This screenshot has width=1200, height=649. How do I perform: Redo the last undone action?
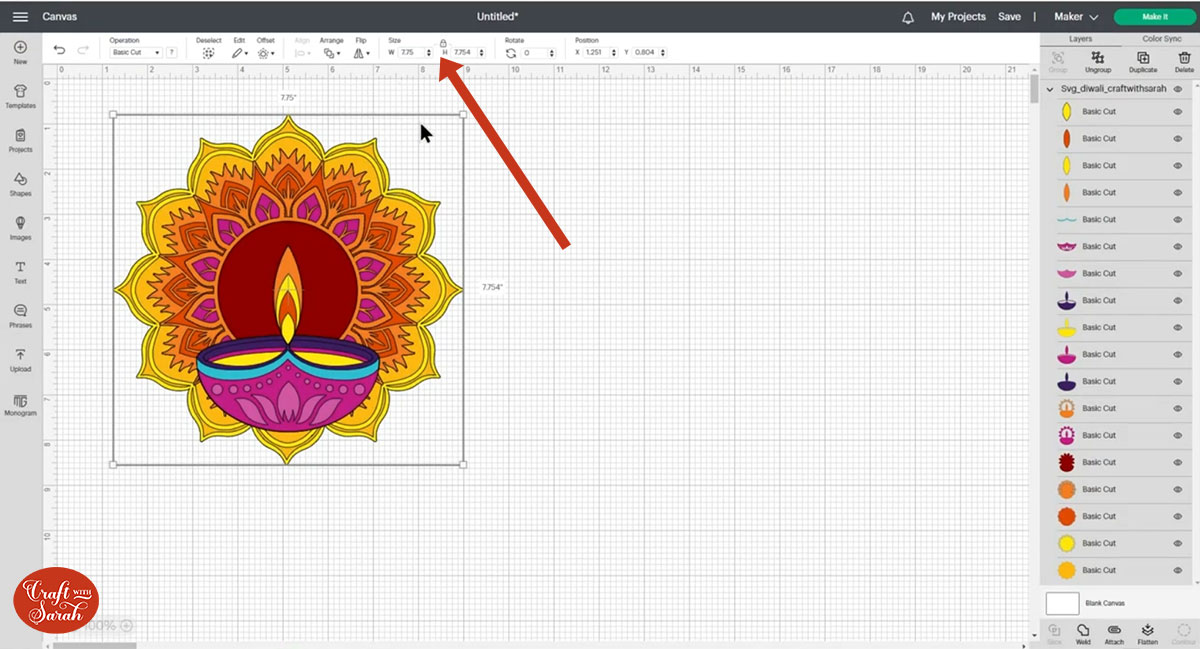tap(83, 50)
